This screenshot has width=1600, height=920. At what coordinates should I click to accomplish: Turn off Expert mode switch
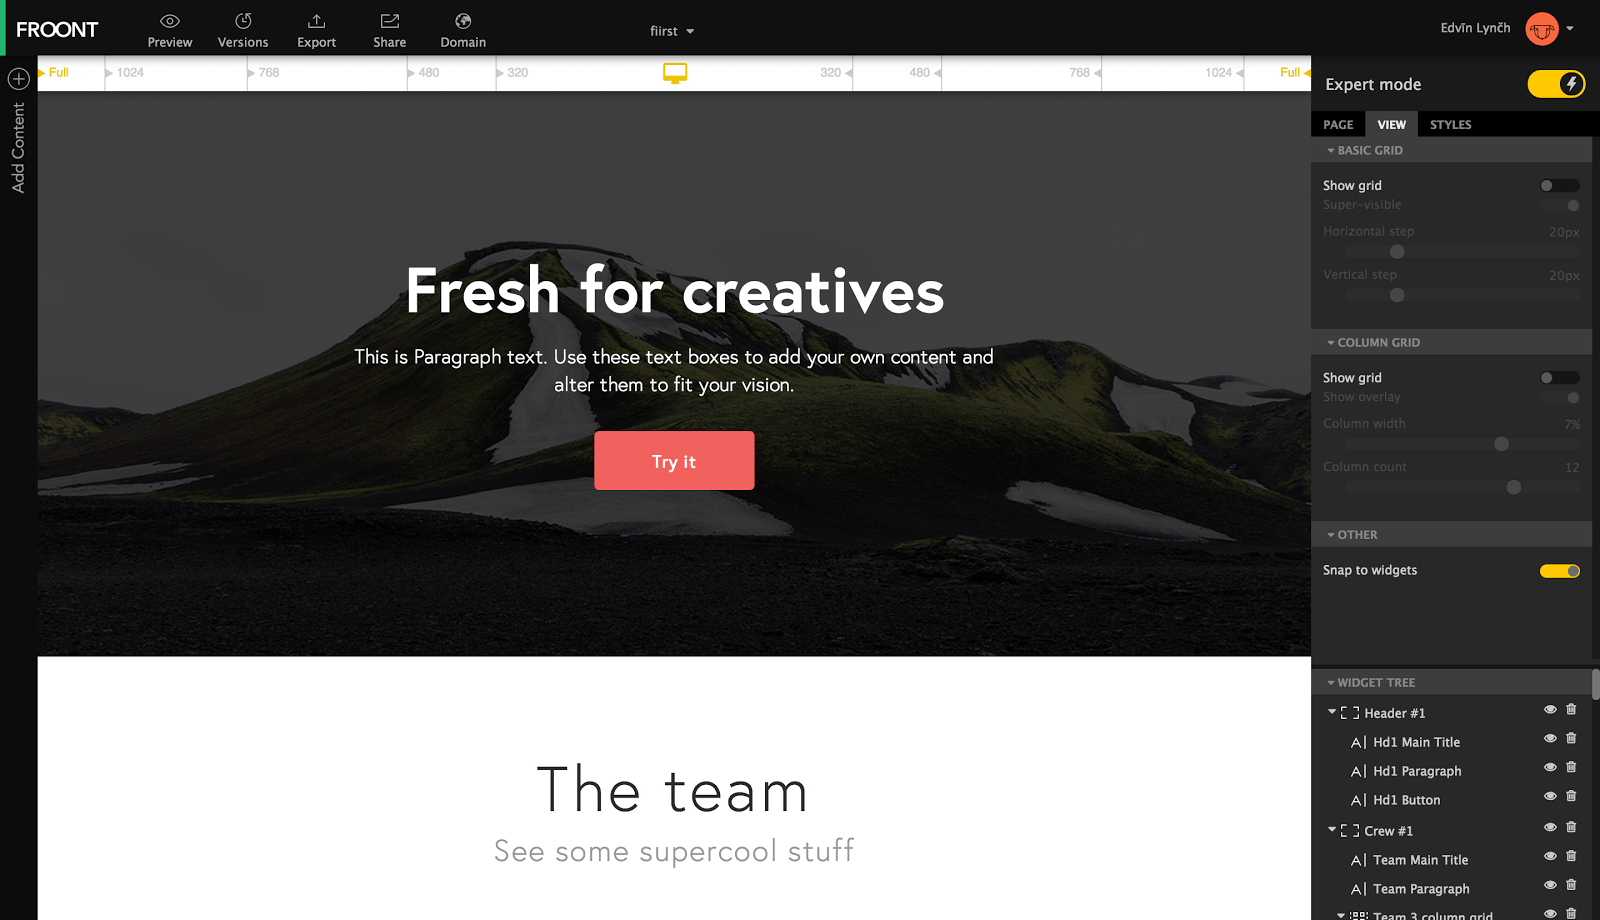1556,84
